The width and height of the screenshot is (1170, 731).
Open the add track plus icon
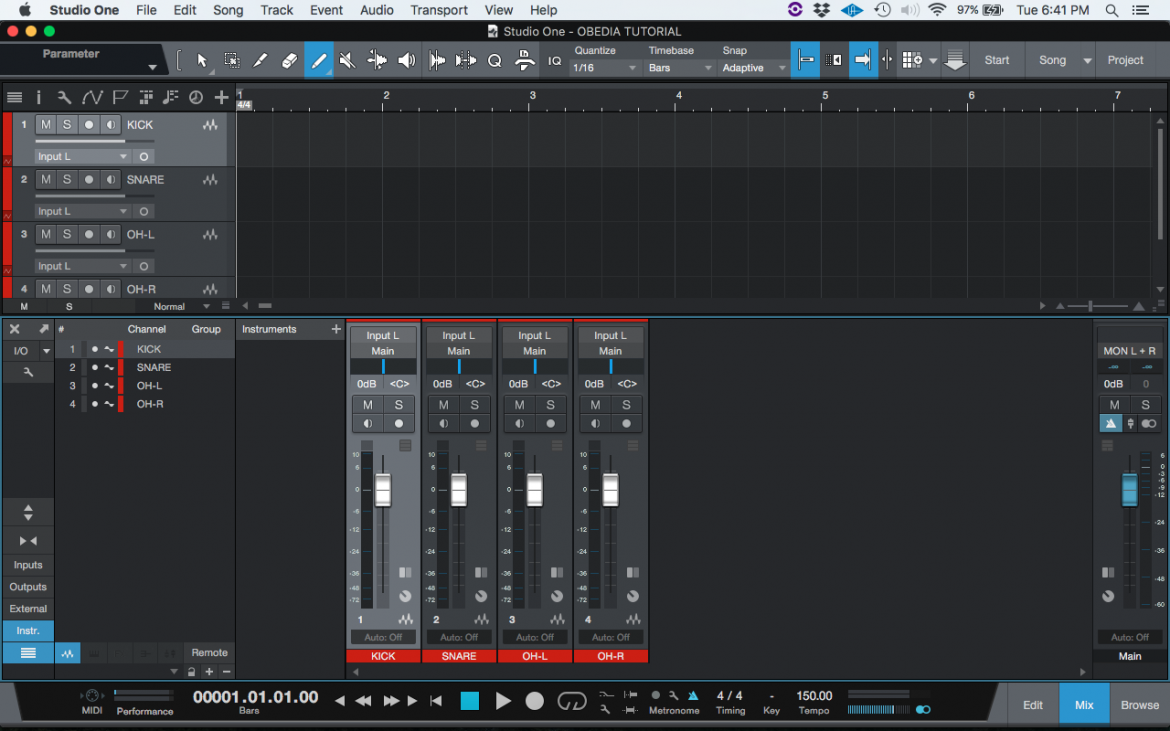tap(221, 97)
